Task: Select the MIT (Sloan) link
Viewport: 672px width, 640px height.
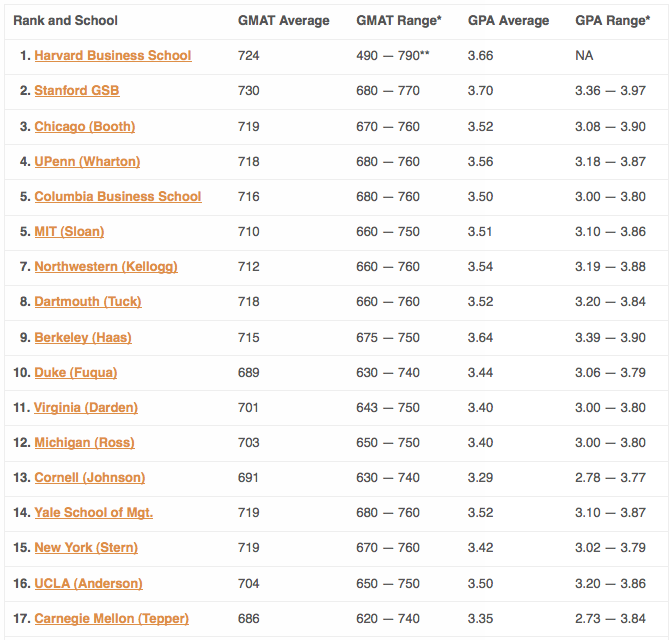Action: coord(69,232)
